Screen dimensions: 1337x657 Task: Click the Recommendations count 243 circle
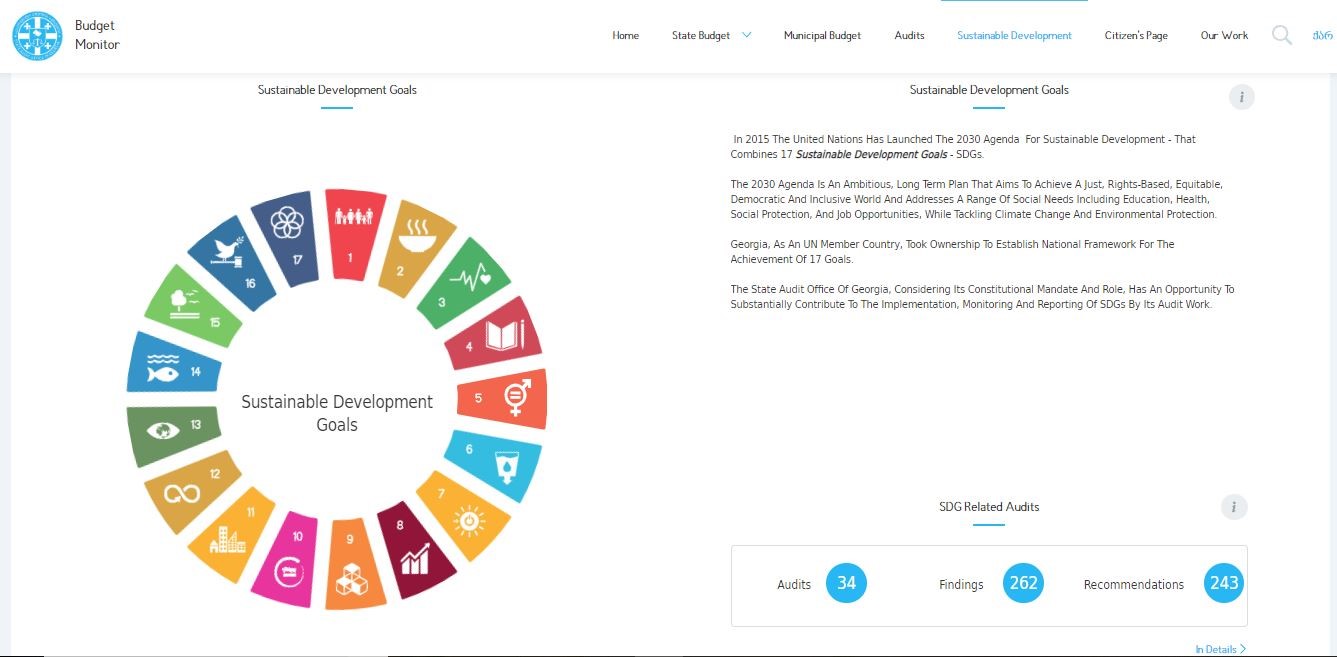pyautogui.click(x=1223, y=583)
